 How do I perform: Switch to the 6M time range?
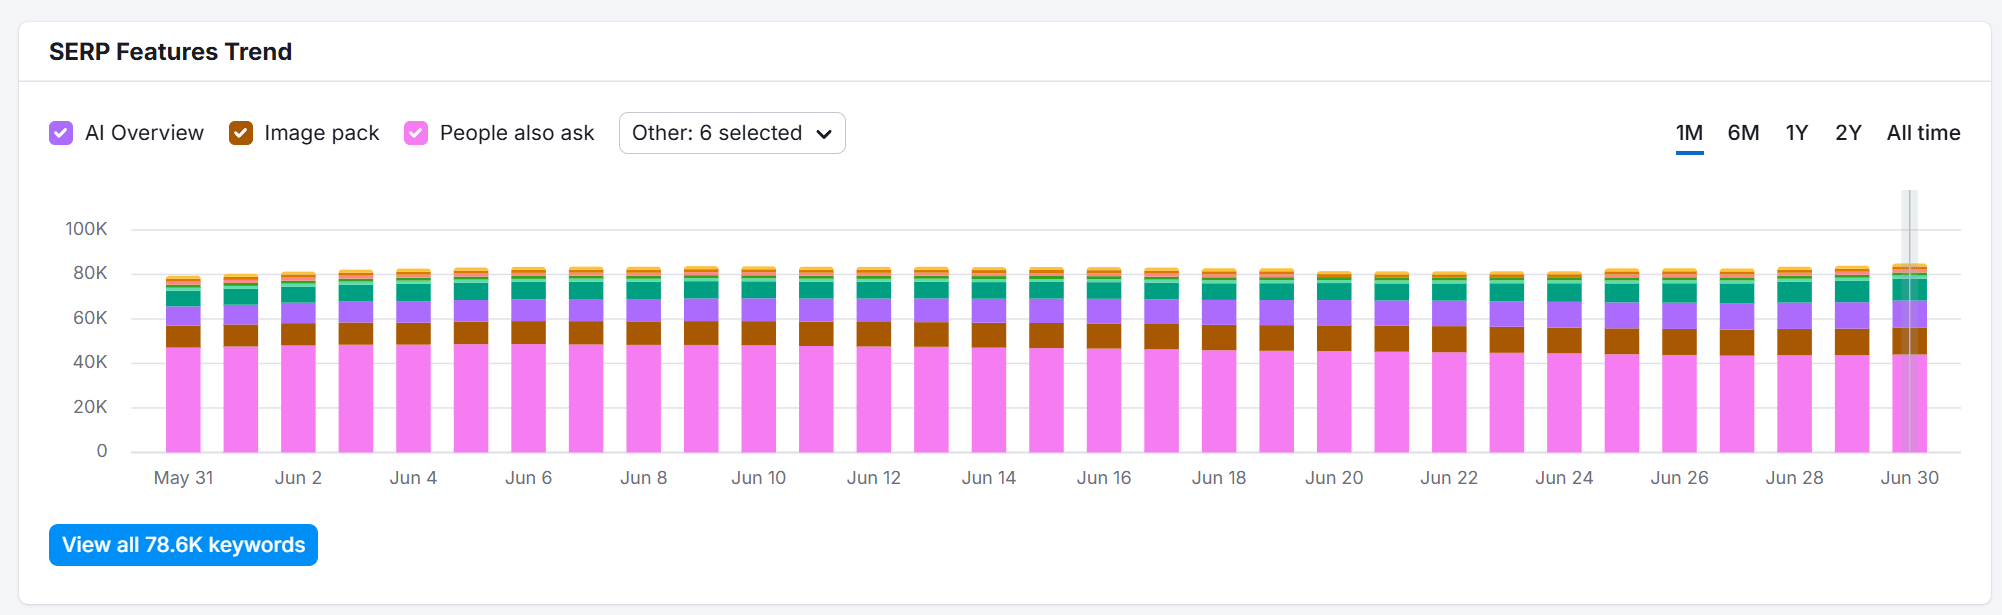pyautogui.click(x=1743, y=133)
